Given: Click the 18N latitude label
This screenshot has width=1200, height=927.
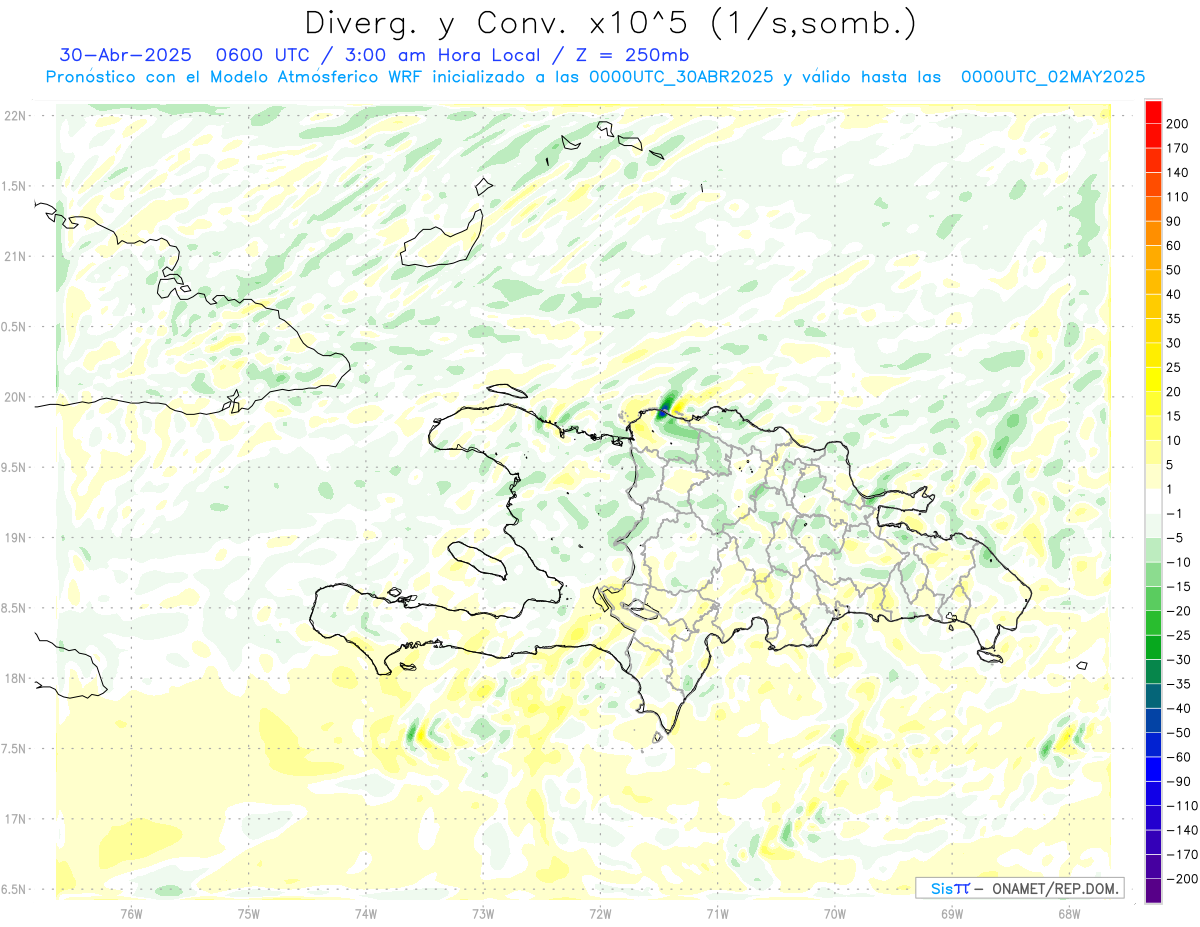Looking at the screenshot, I should (14, 679).
